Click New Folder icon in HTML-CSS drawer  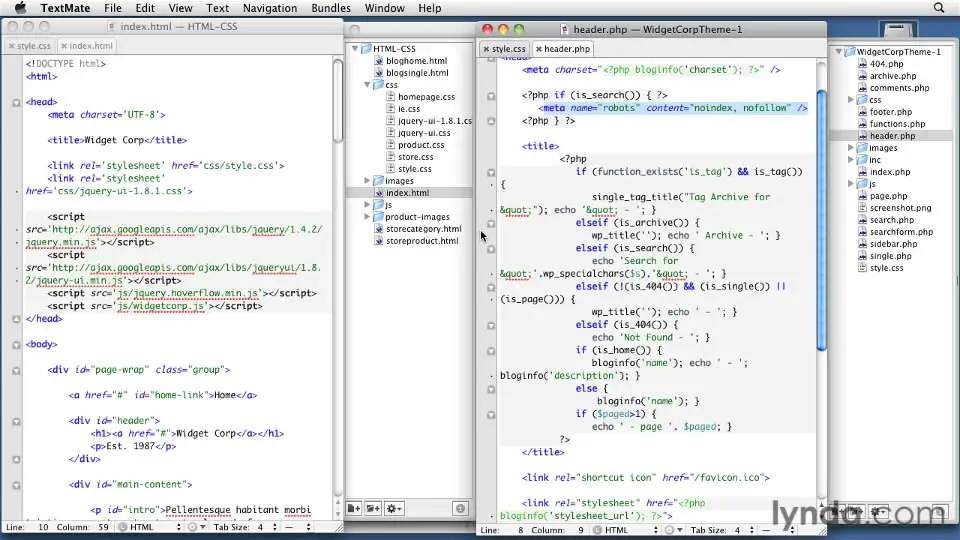[x=373, y=508]
